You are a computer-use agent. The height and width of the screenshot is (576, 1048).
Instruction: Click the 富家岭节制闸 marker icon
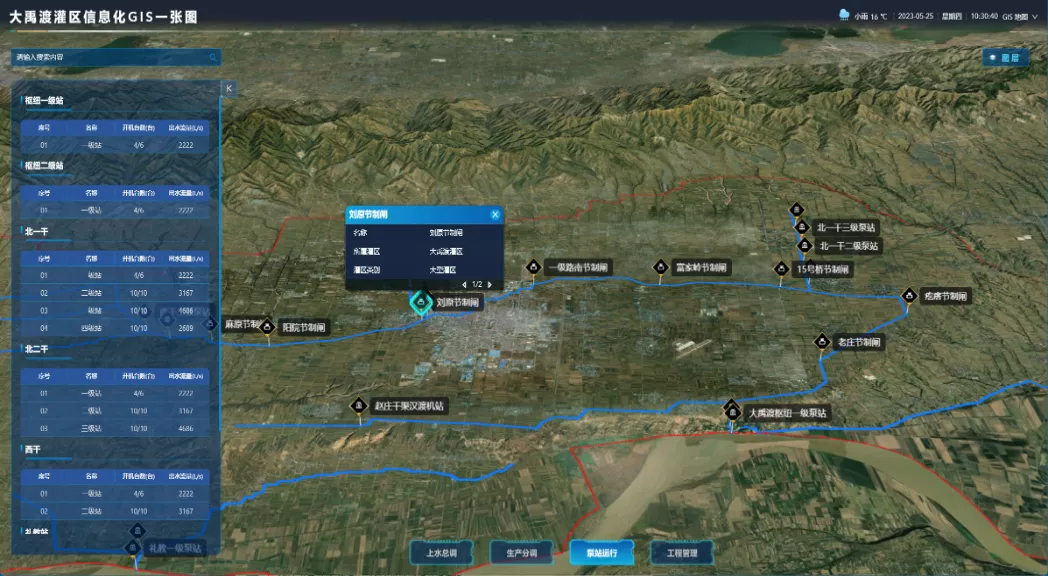(x=660, y=267)
